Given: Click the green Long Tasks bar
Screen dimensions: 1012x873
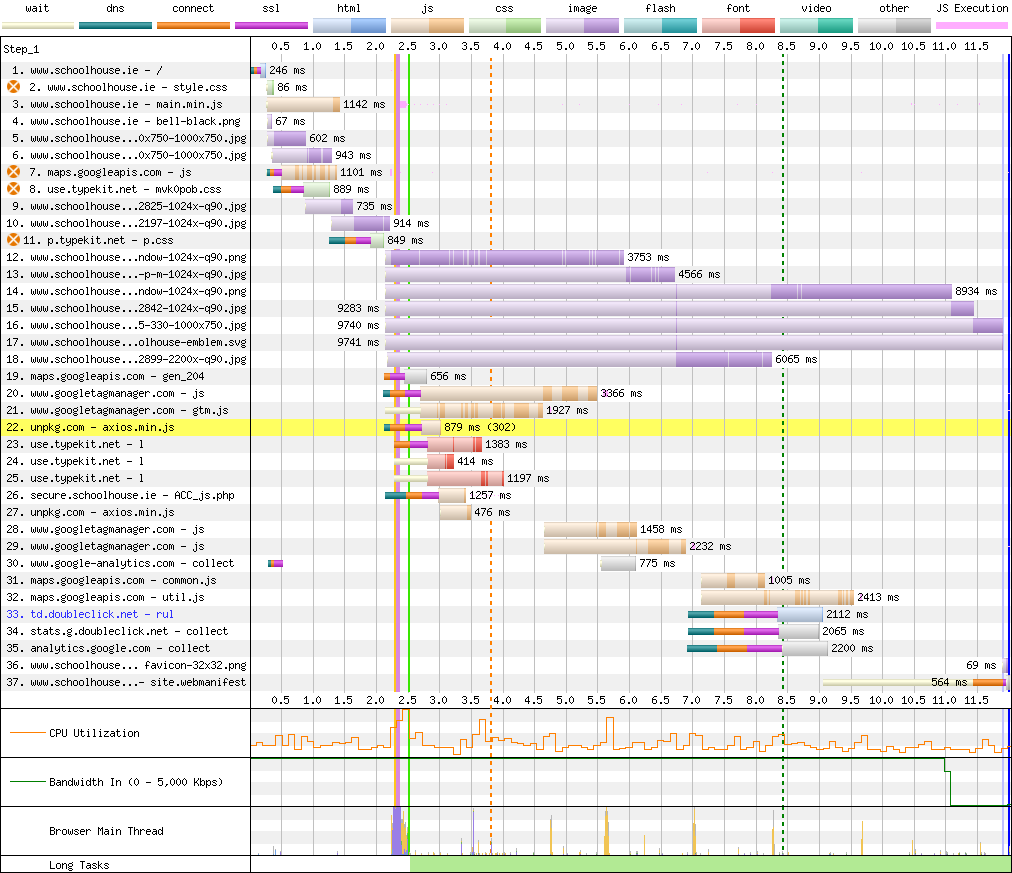Looking at the screenshot, I should (x=710, y=865).
